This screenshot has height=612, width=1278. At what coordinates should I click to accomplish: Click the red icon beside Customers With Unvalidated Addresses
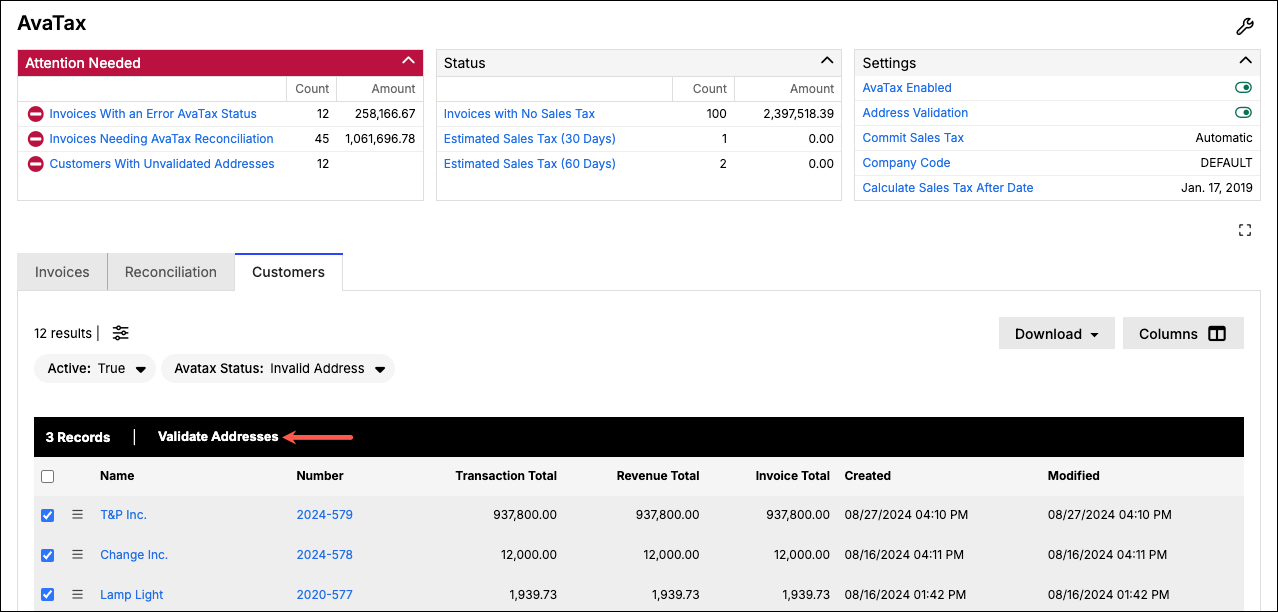pyautogui.click(x=36, y=164)
